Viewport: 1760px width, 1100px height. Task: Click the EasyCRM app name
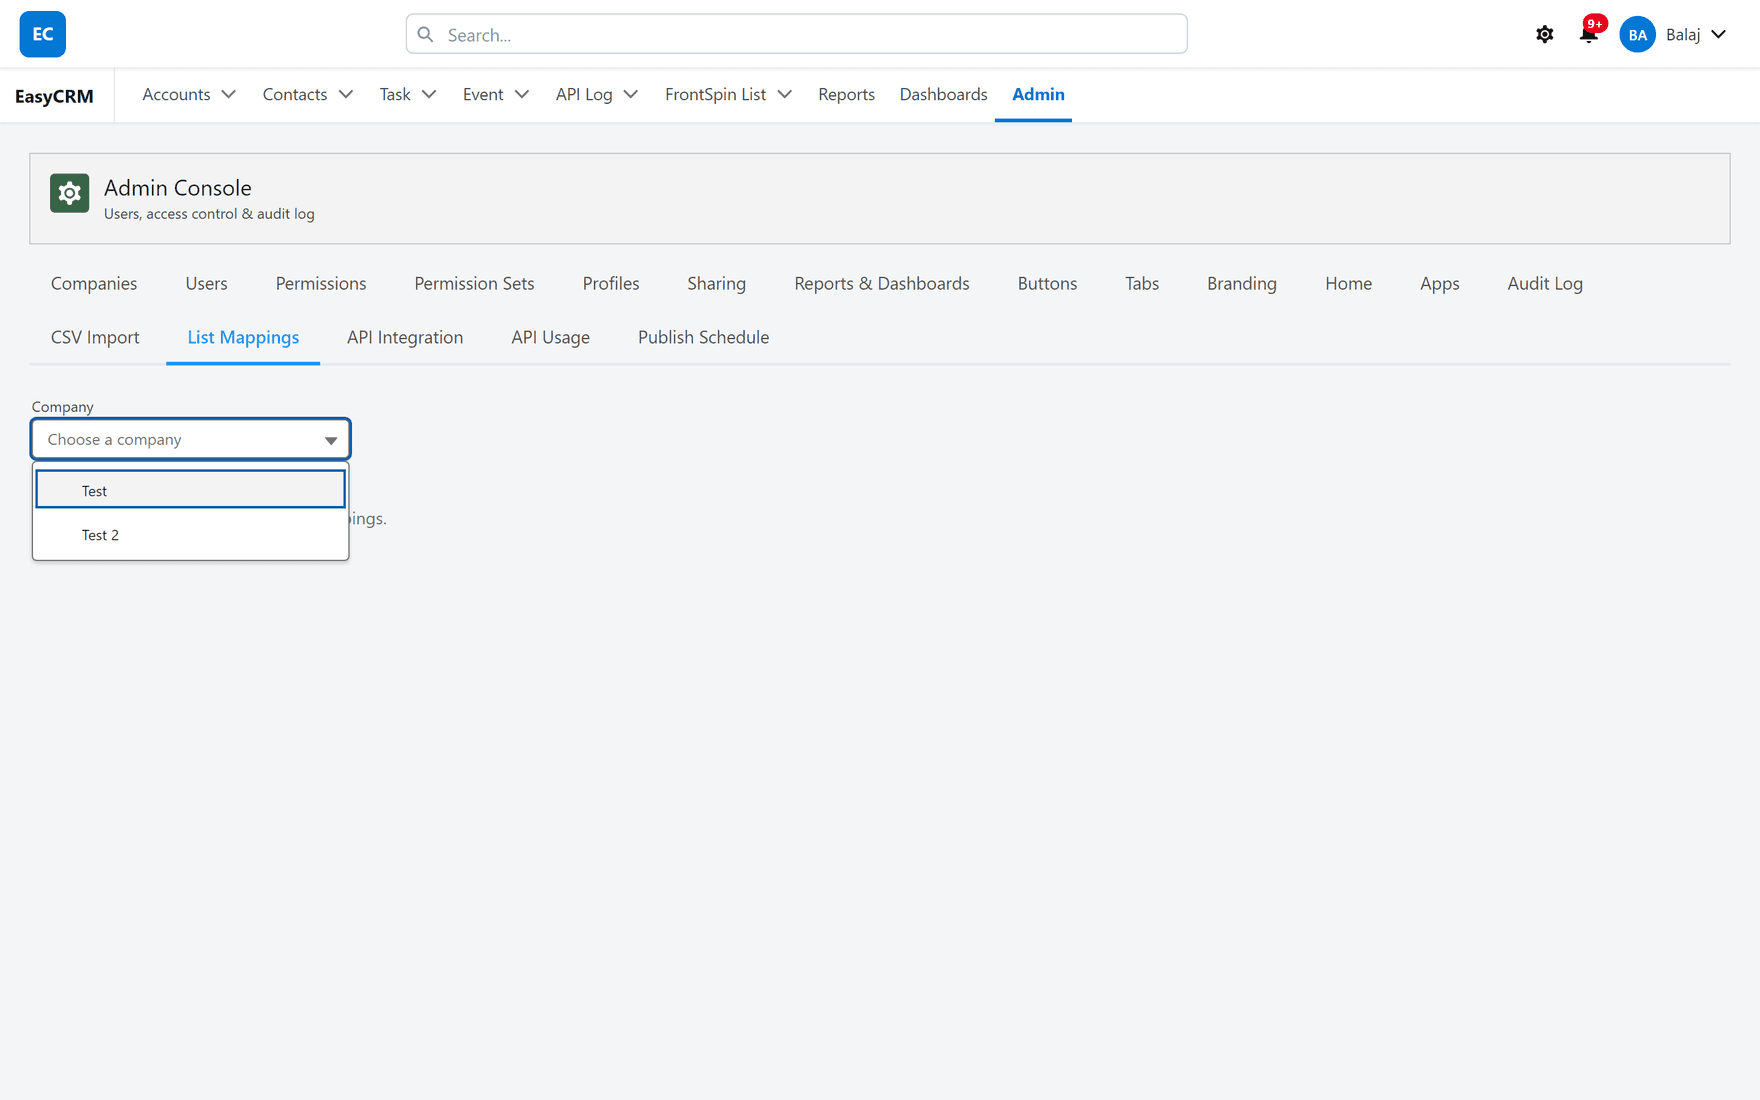tap(54, 96)
